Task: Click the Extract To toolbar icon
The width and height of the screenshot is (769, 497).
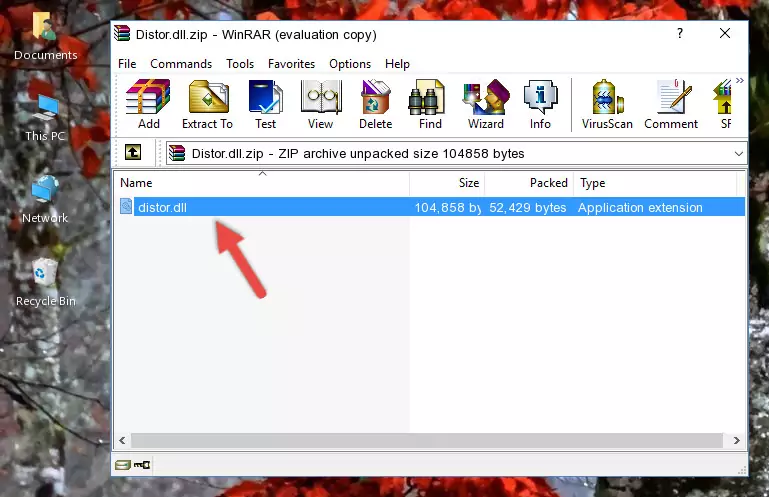Action: tap(207, 105)
